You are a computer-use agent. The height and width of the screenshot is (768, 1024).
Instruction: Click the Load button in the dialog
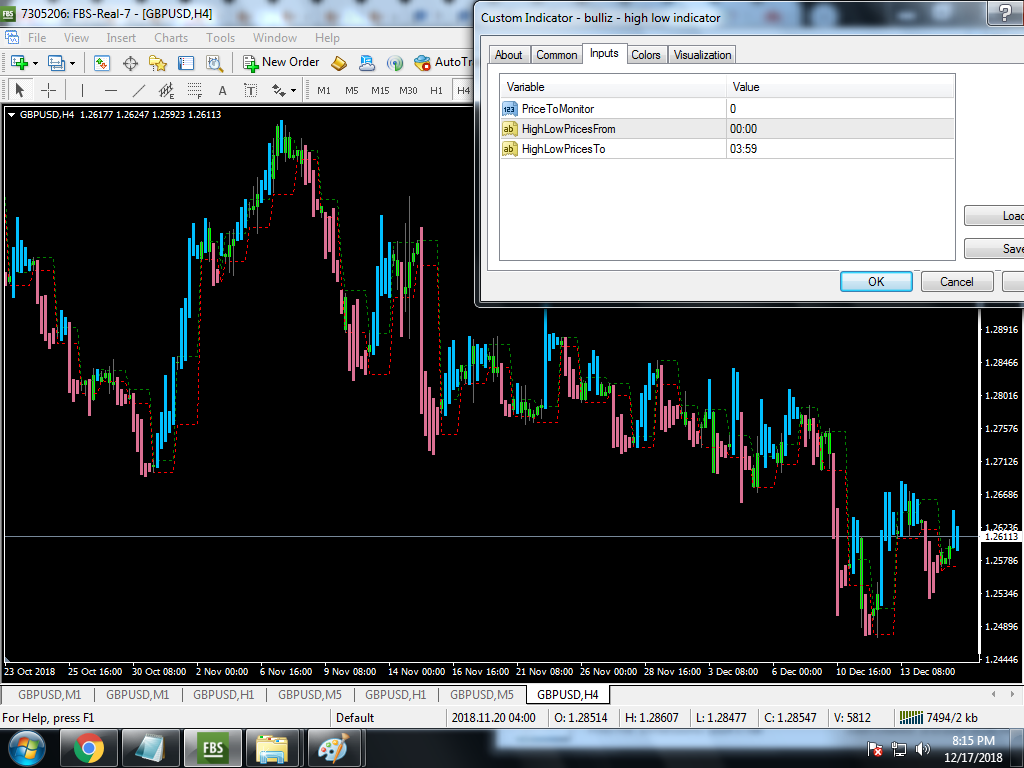pos(994,216)
